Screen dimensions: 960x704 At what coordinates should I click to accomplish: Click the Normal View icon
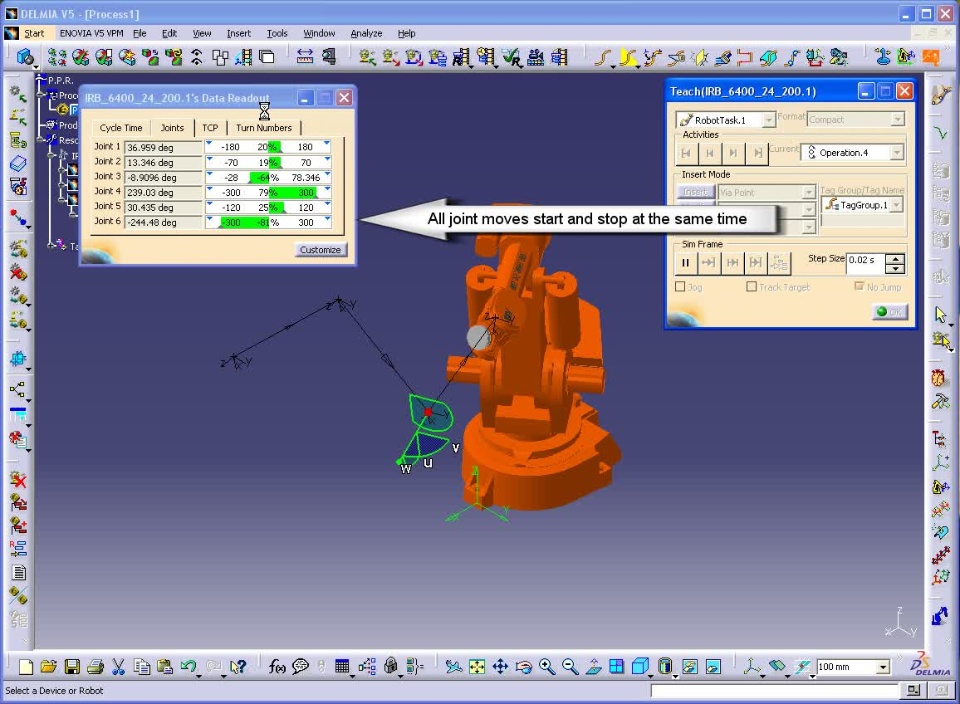[x=593, y=667]
